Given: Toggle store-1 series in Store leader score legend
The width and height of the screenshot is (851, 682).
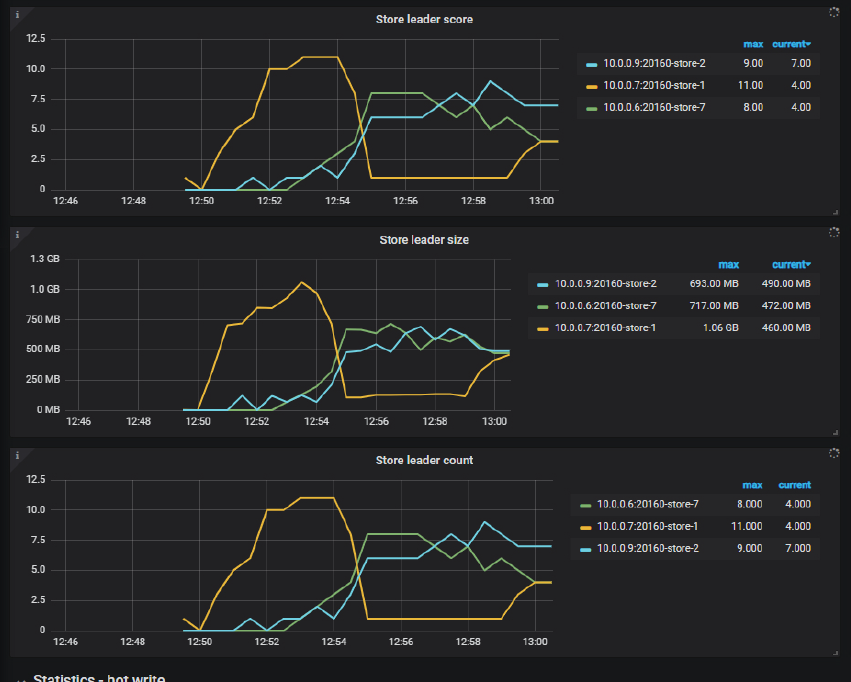Looking at the screenshot, I should pyautogui.click(x=654, y=86).
